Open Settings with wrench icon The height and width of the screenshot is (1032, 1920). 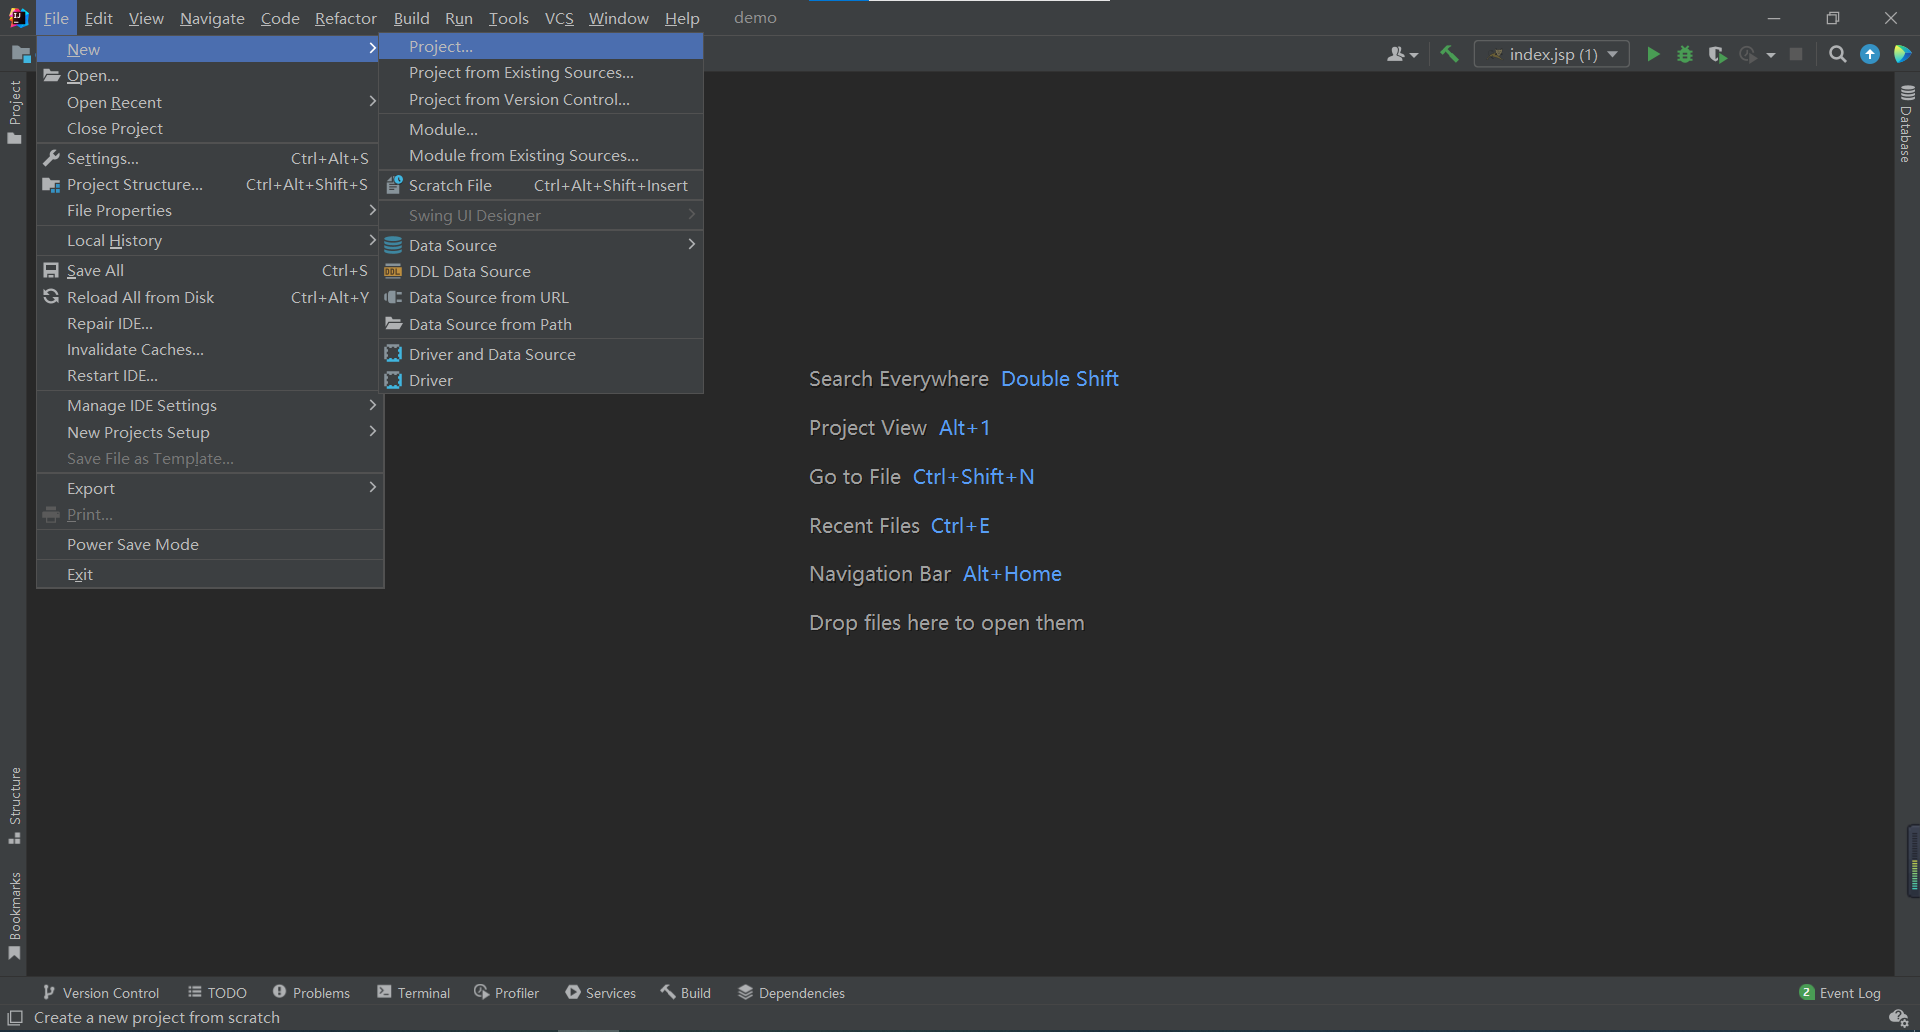pos(210,158)
